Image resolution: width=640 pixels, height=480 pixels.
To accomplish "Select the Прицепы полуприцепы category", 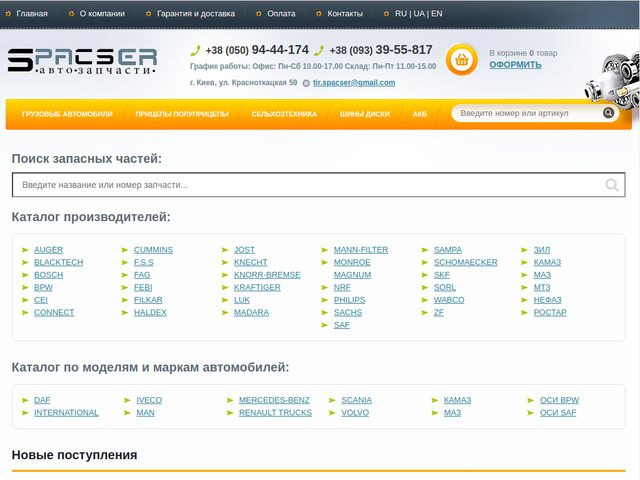I will click(x=182, y=114).
